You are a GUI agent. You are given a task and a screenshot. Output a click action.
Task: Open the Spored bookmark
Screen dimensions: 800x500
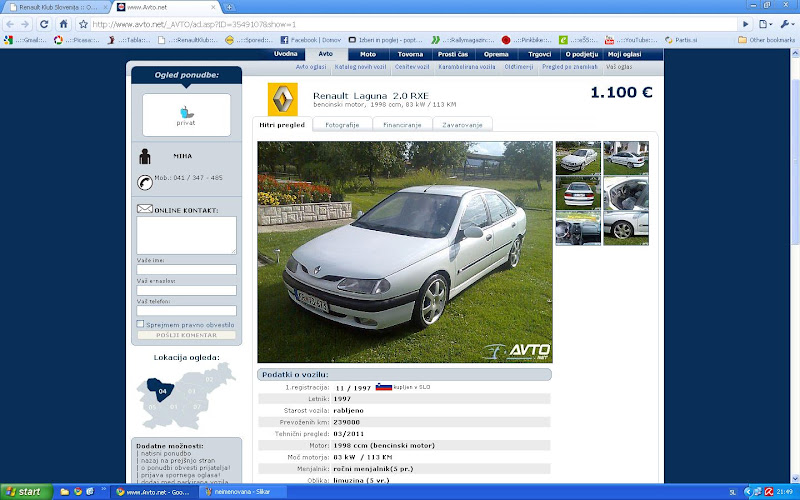pyautogui.click(x=248, y=40)
